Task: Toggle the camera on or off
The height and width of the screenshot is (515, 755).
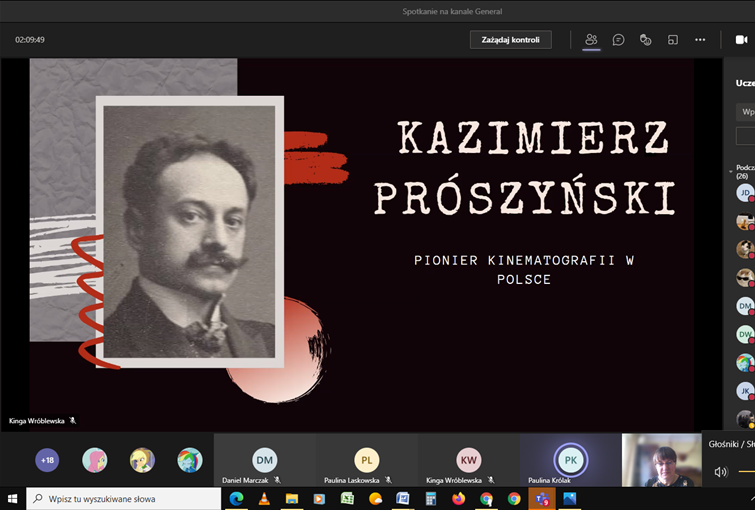Action: coord(742,39)
